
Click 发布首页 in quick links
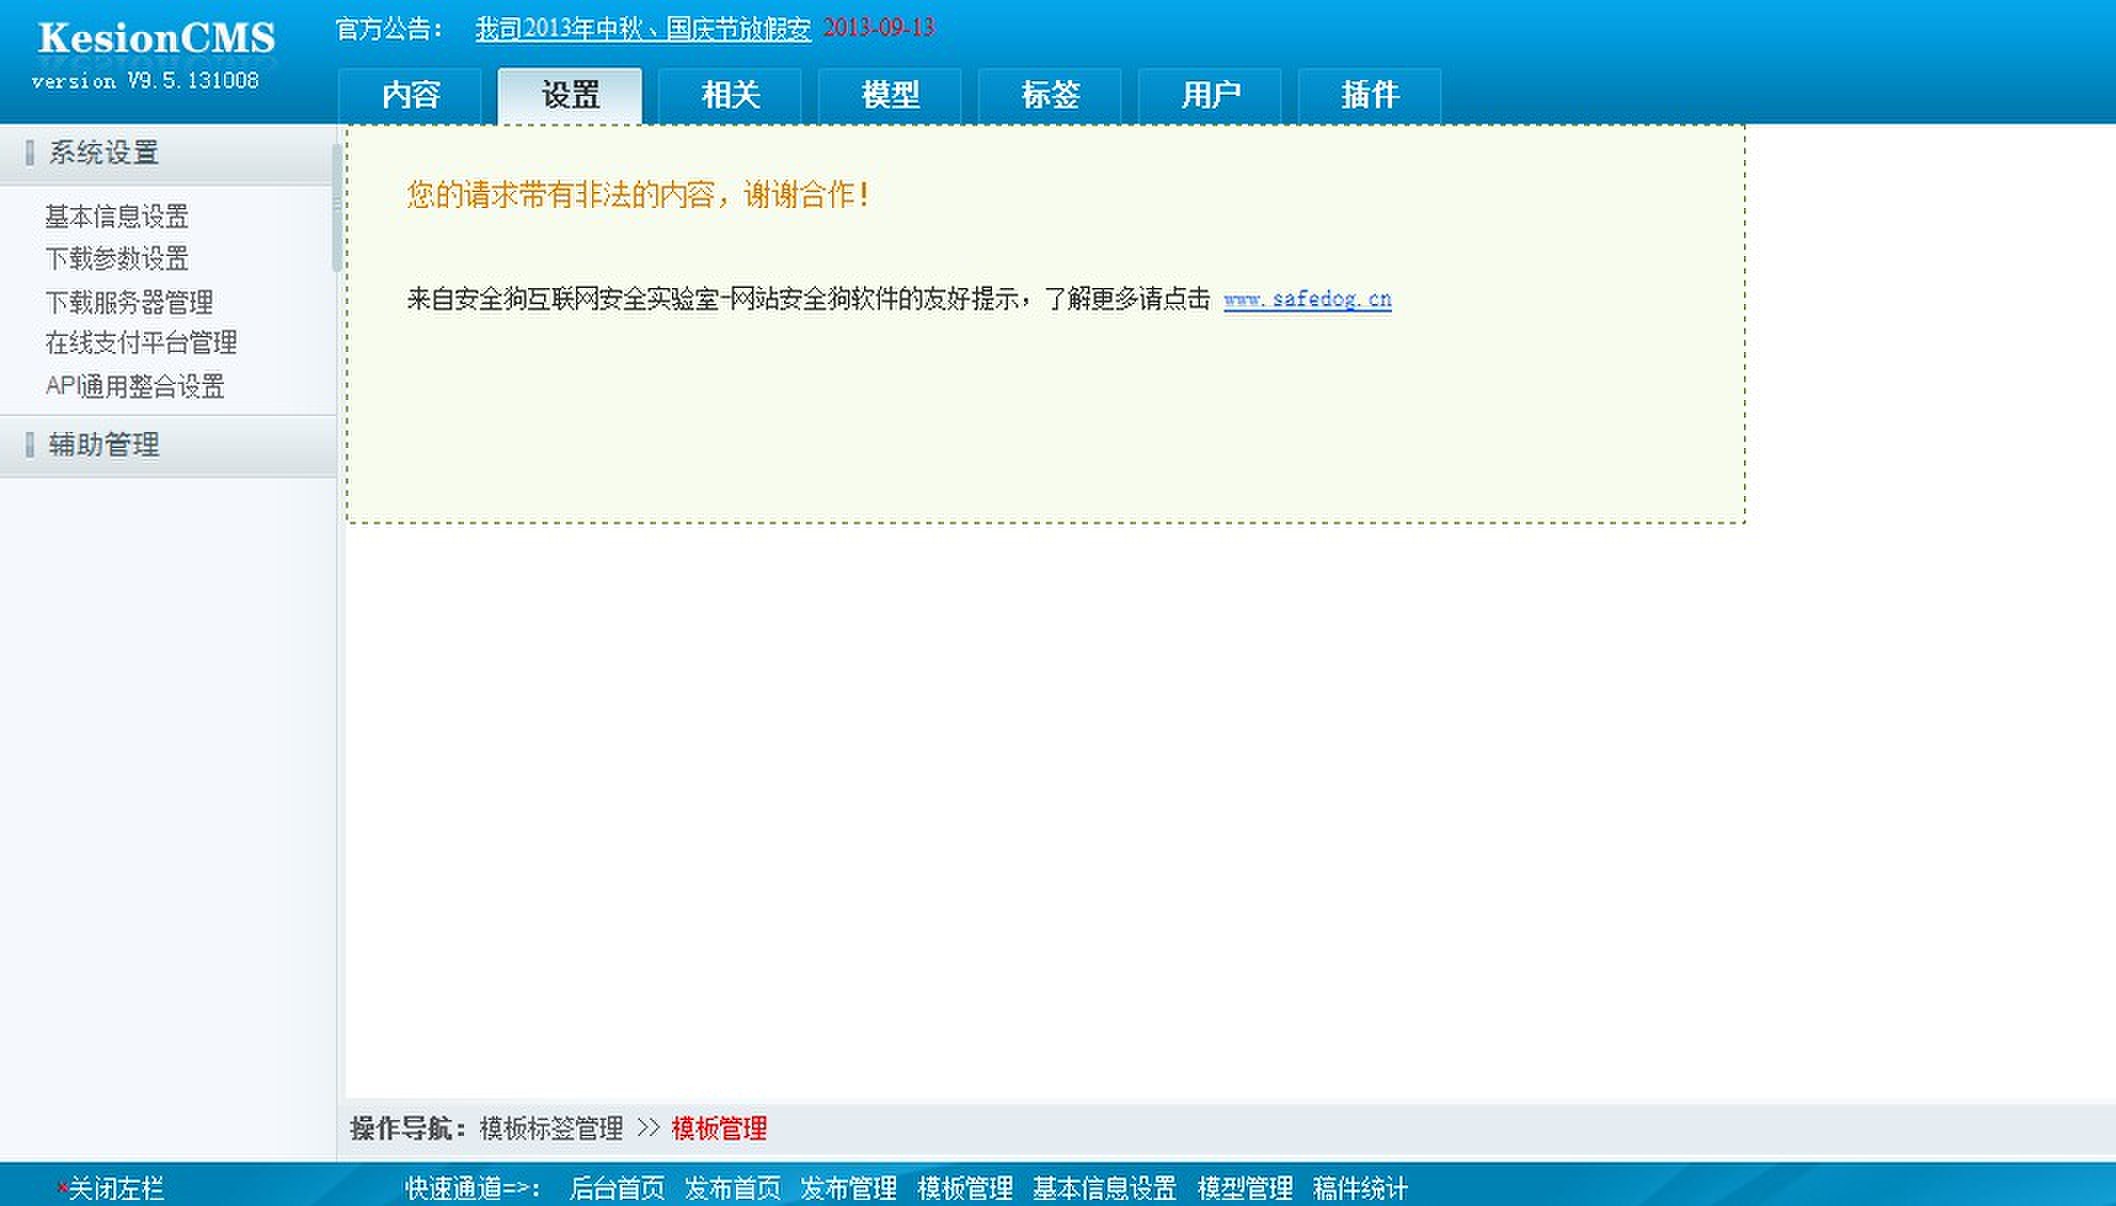[733, 1188]
